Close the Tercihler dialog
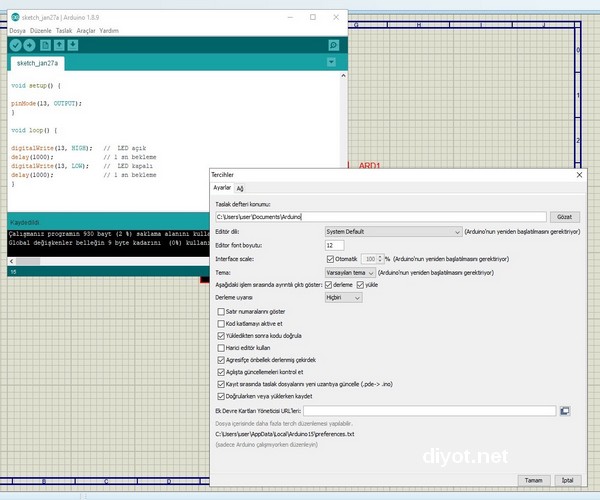Viewport: 600px width, 500px height. coord(579,175)
